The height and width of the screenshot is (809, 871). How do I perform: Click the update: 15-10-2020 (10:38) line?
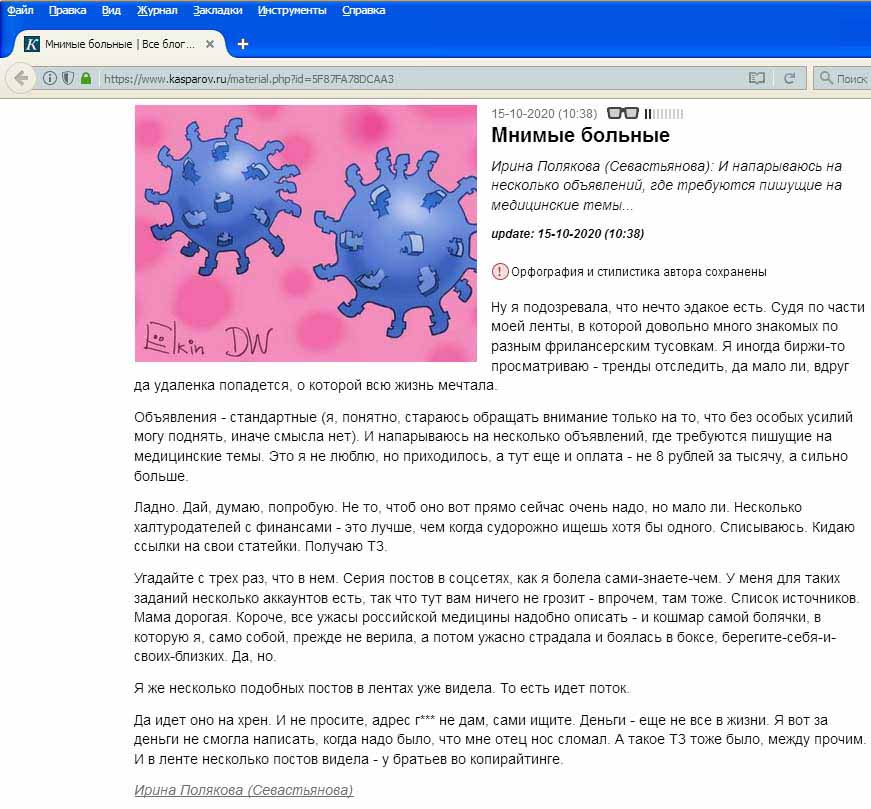click(x=567, y=234)
